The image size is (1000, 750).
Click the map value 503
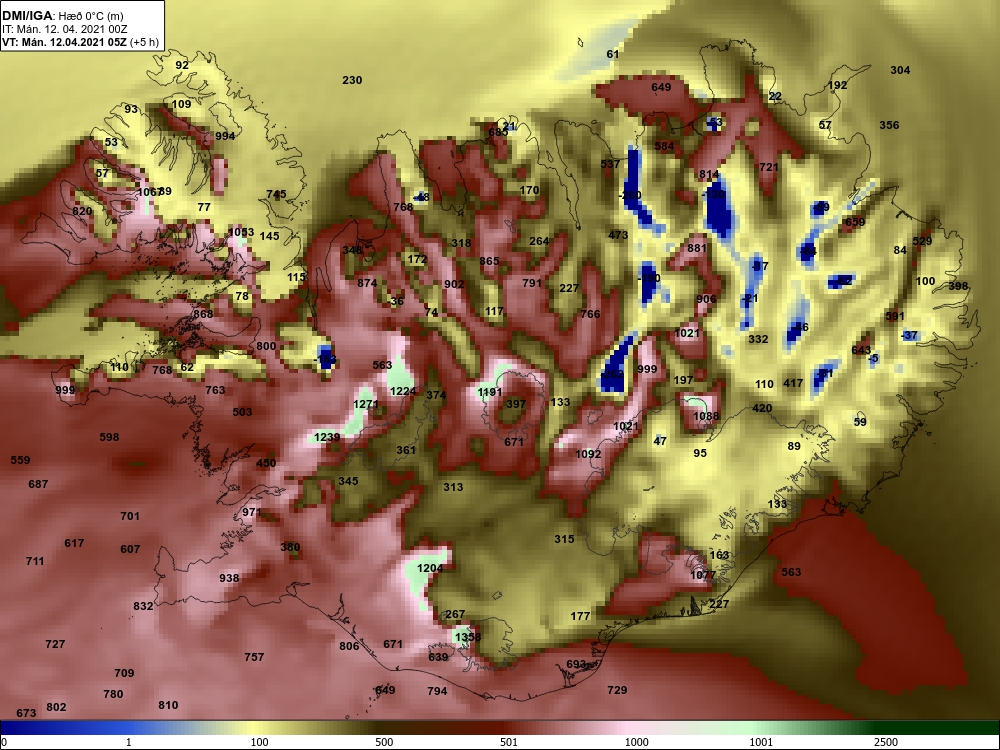[x=242, y=412]
